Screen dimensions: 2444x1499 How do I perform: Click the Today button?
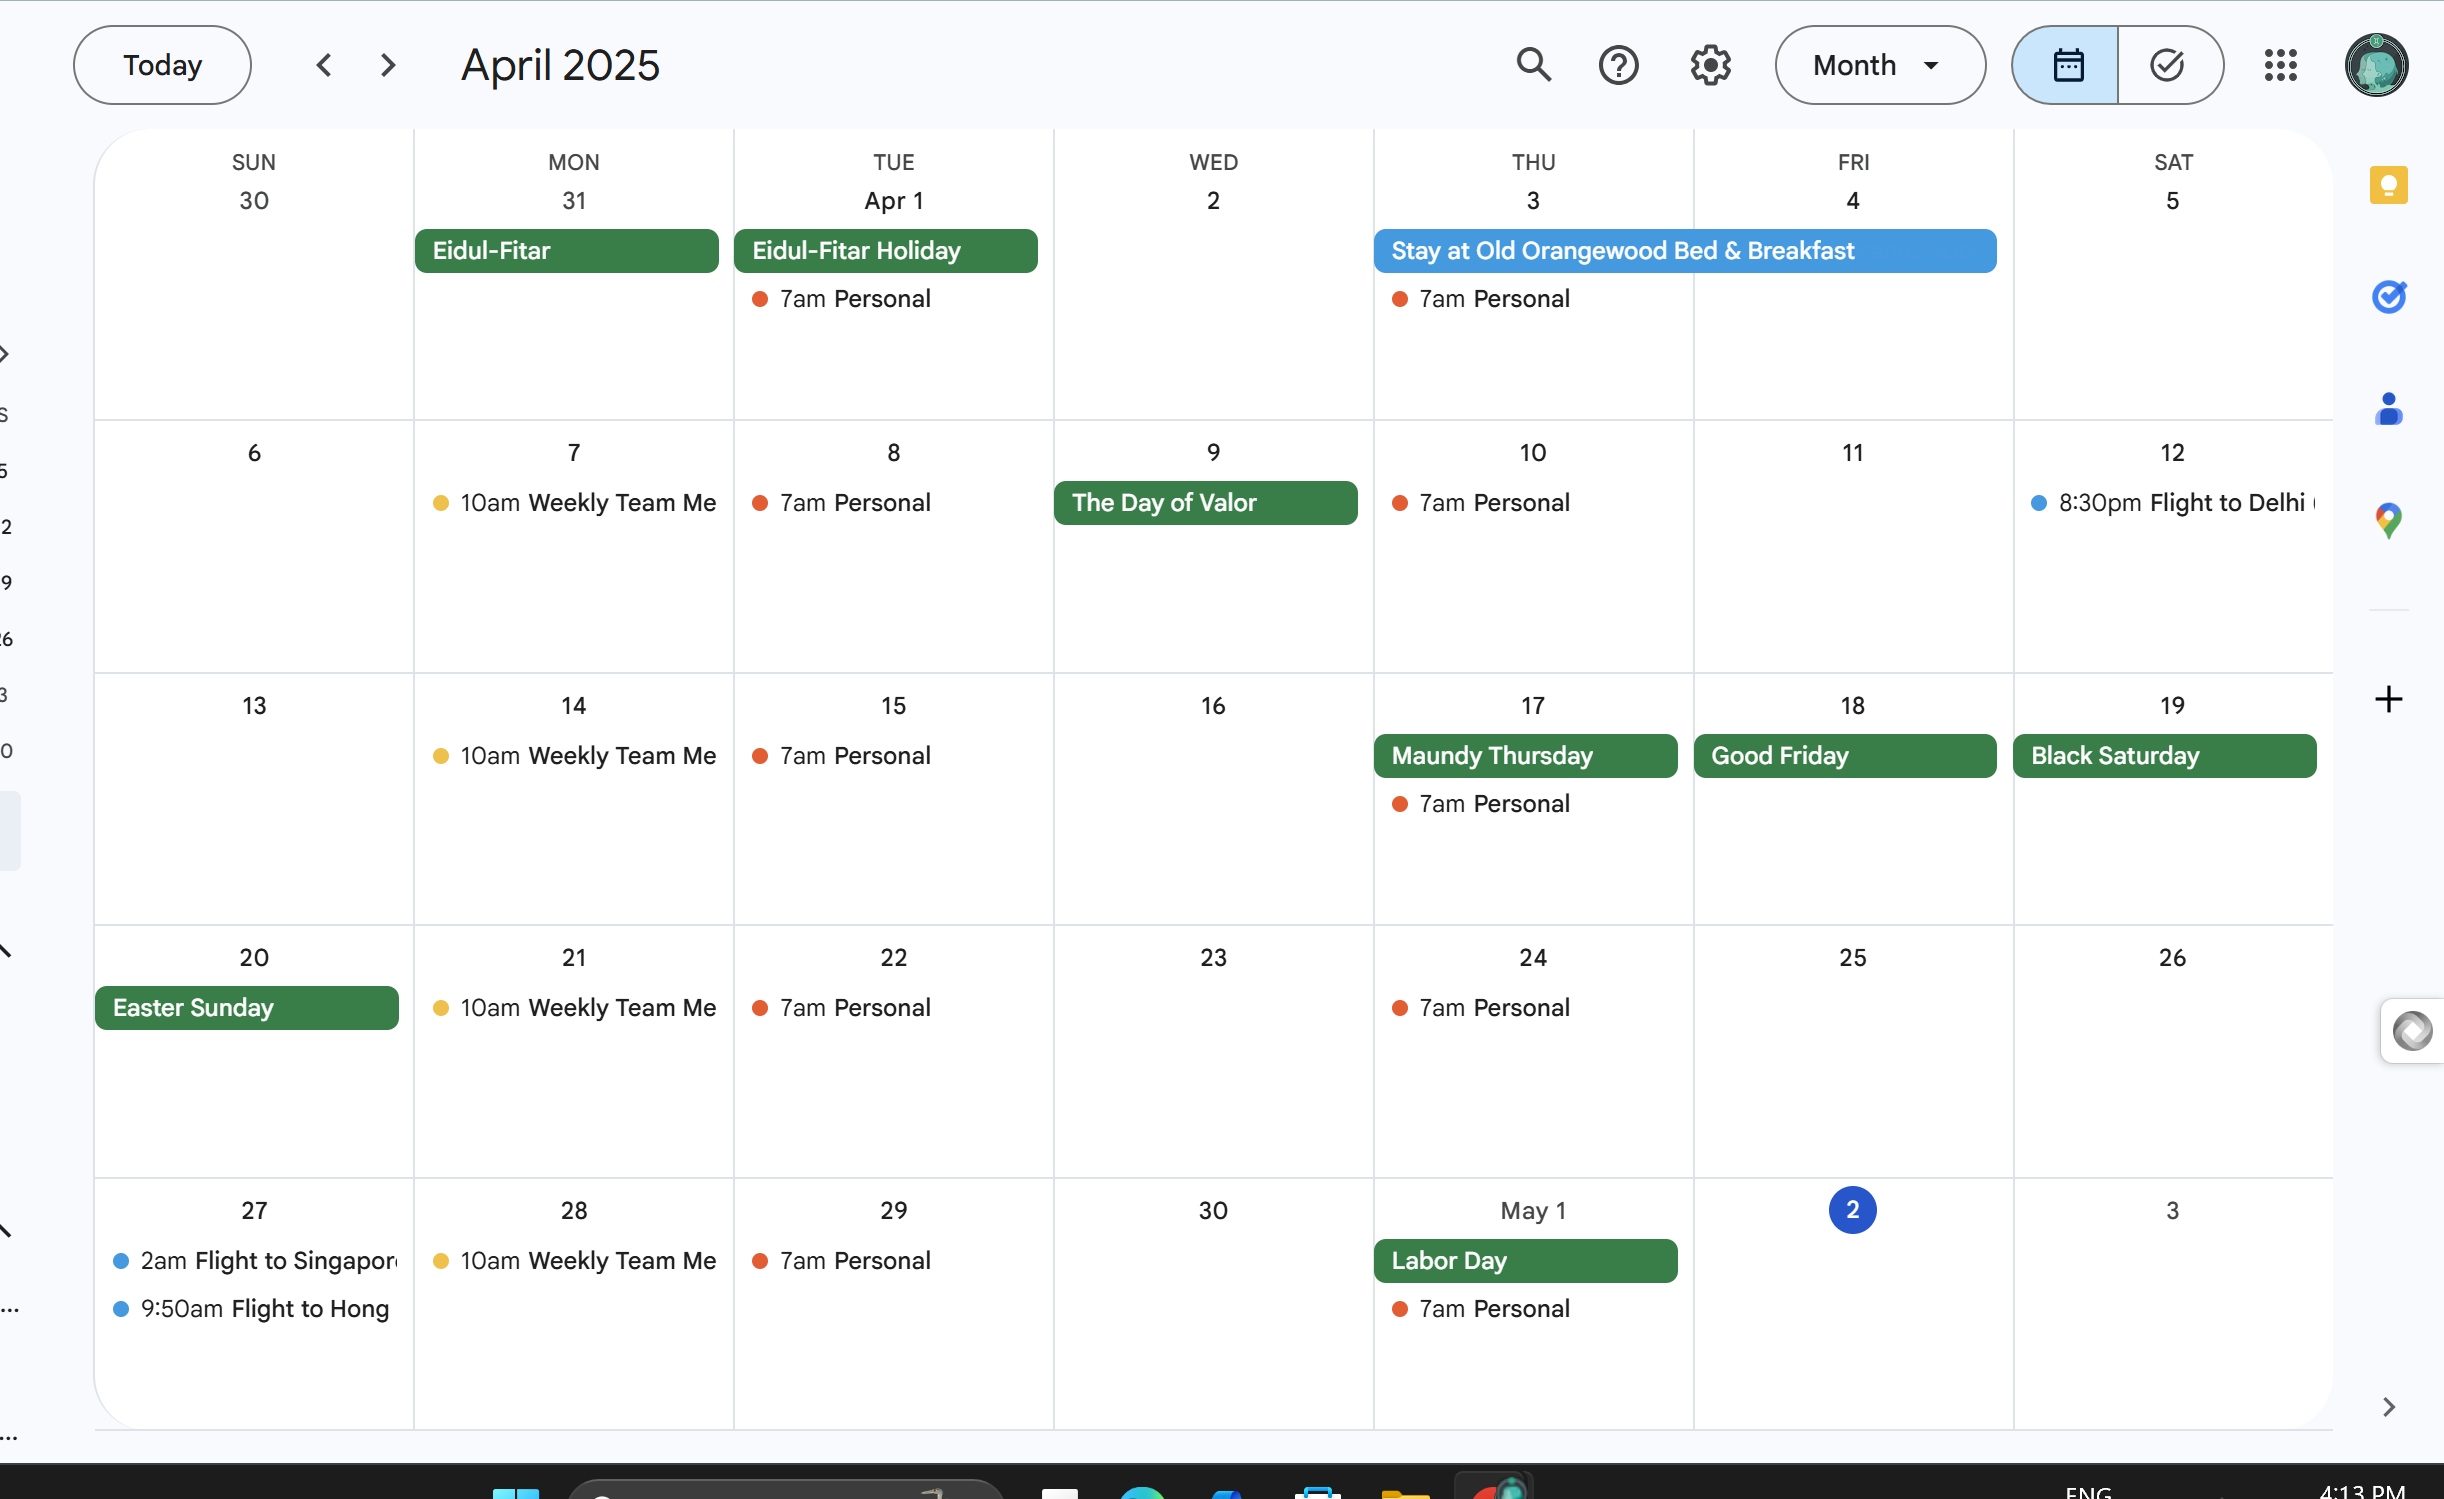(x=162, y=65)
